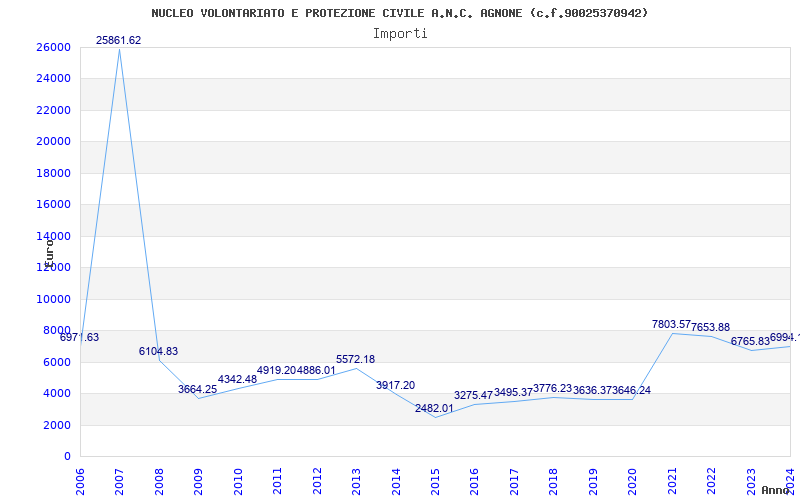Select the 3776.23 value label
The width and height of the screenshot is (800, 500).
click(553, 388)
